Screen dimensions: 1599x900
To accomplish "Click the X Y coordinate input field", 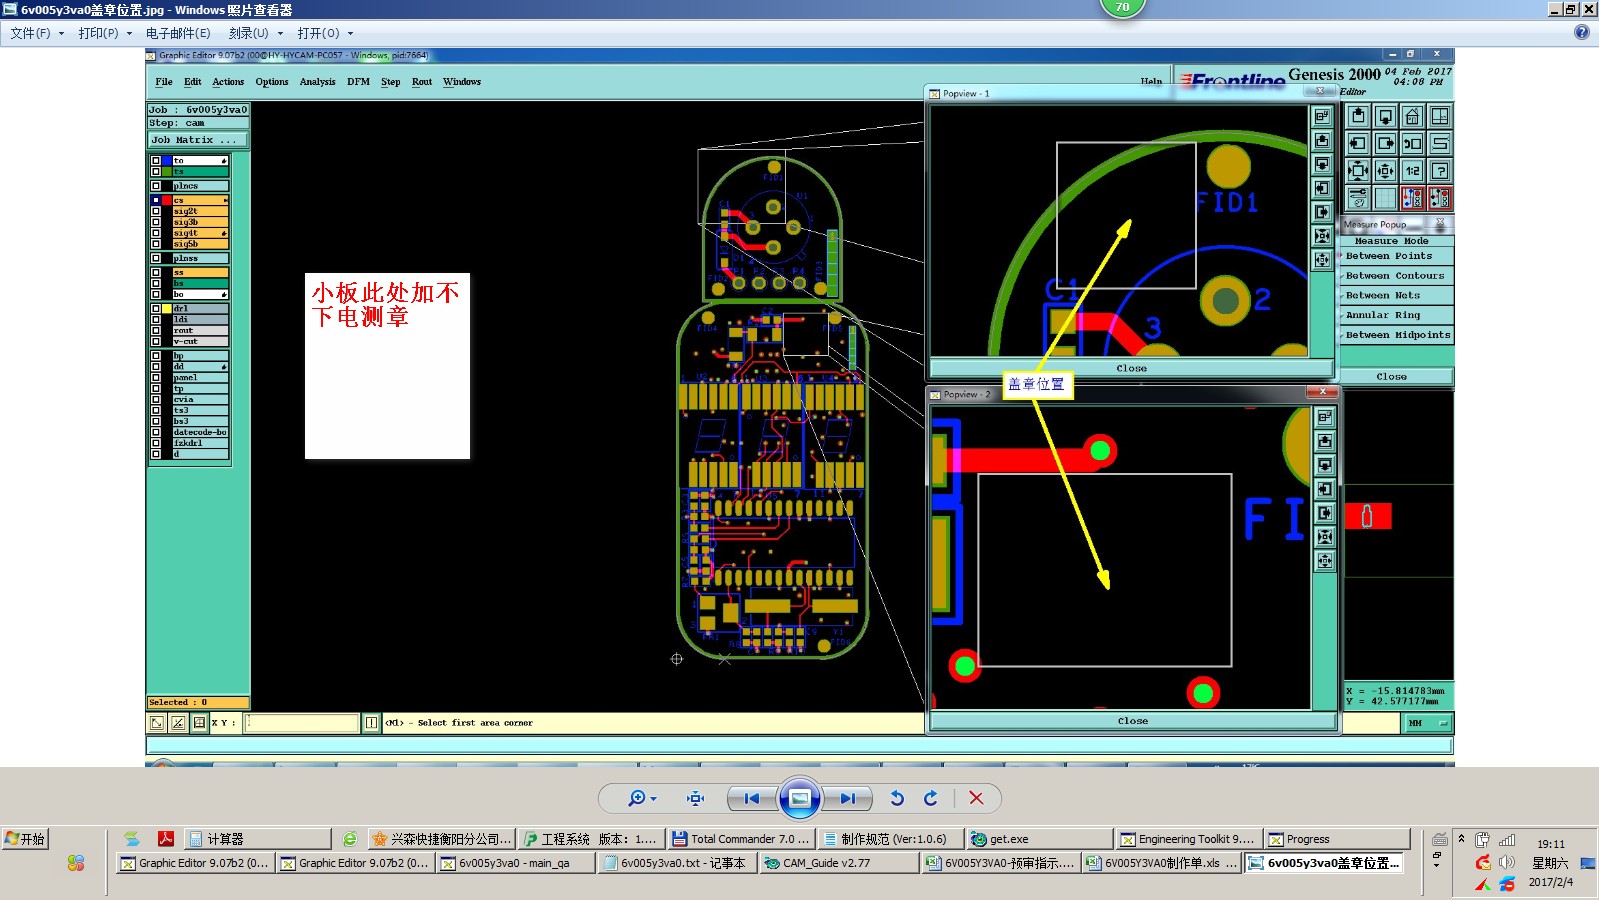I will [301, 722].
